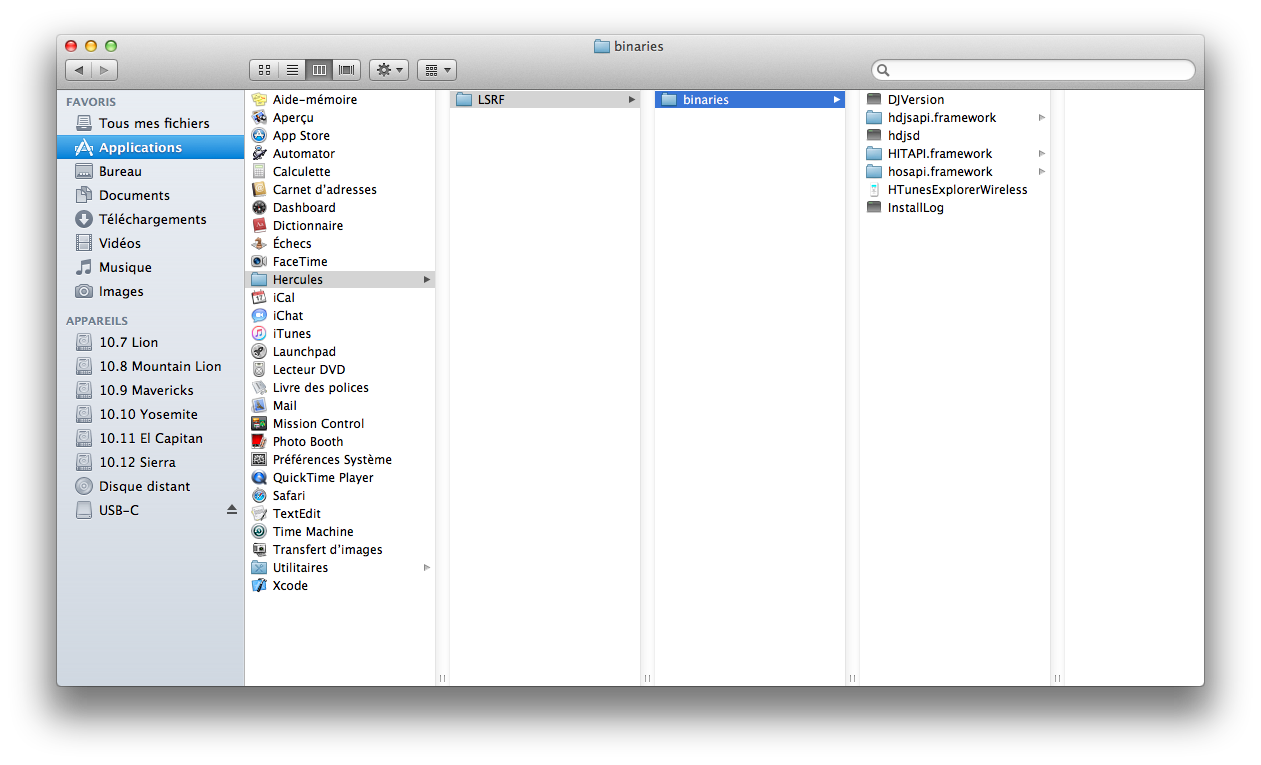Select Livre des polices application

click(341, 387)
